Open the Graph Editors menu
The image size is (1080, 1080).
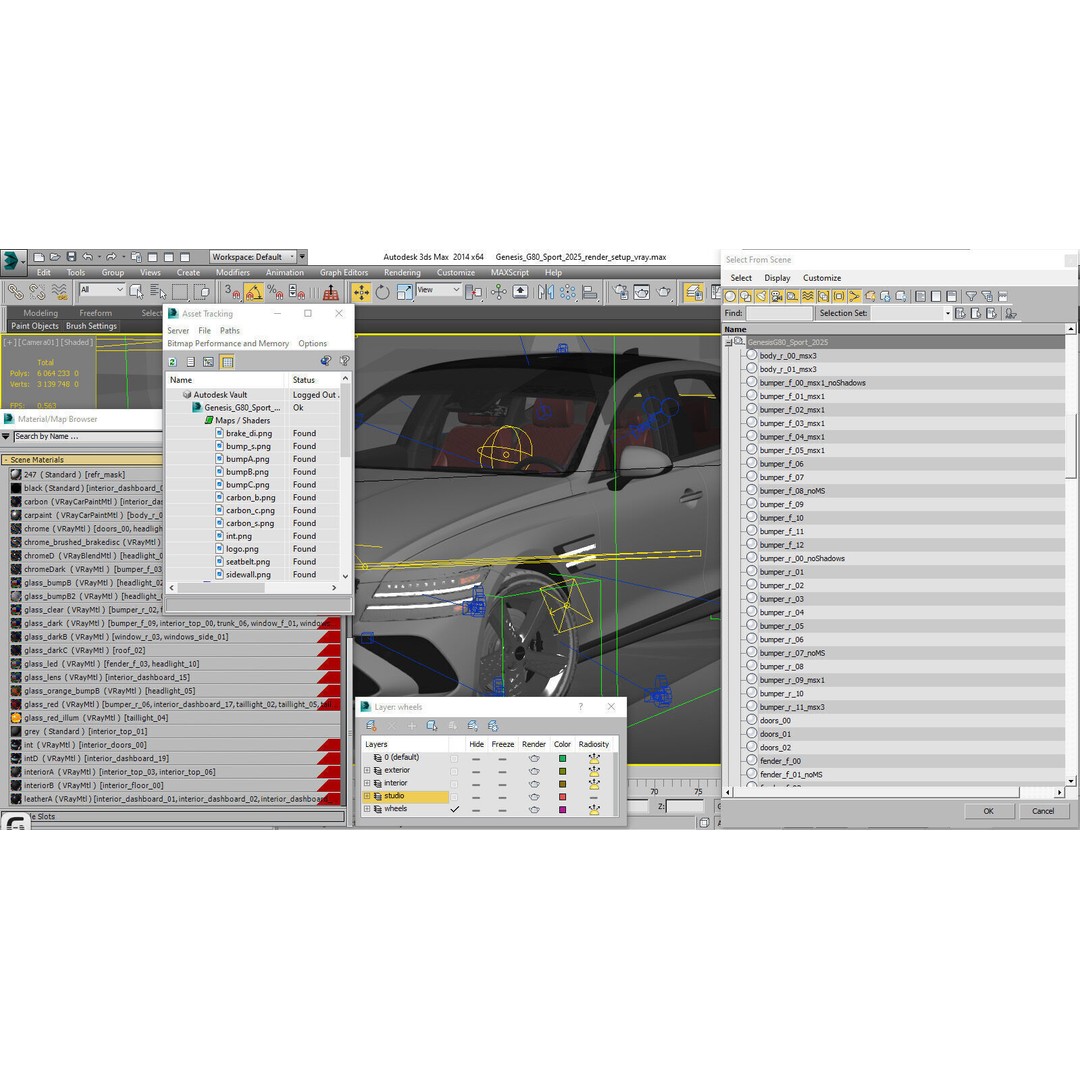click(344, 273)
